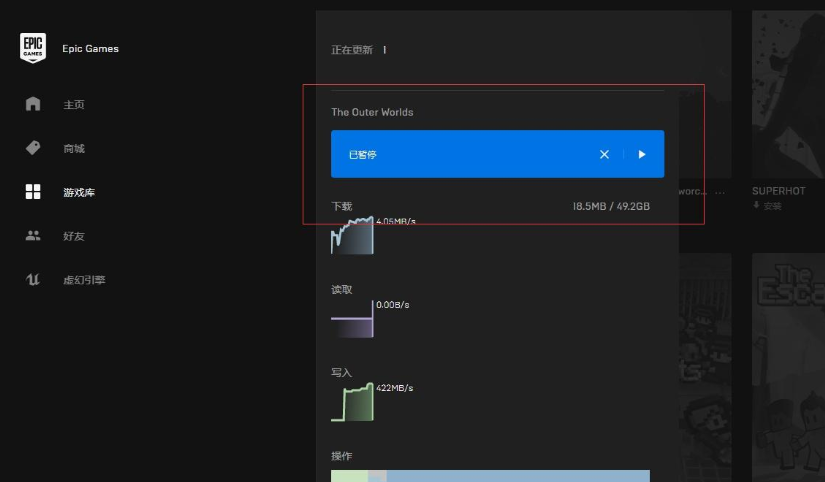Screen dimensions: 825x482
Task: Go to 商城 menu item
Action: tap(74, 148)
